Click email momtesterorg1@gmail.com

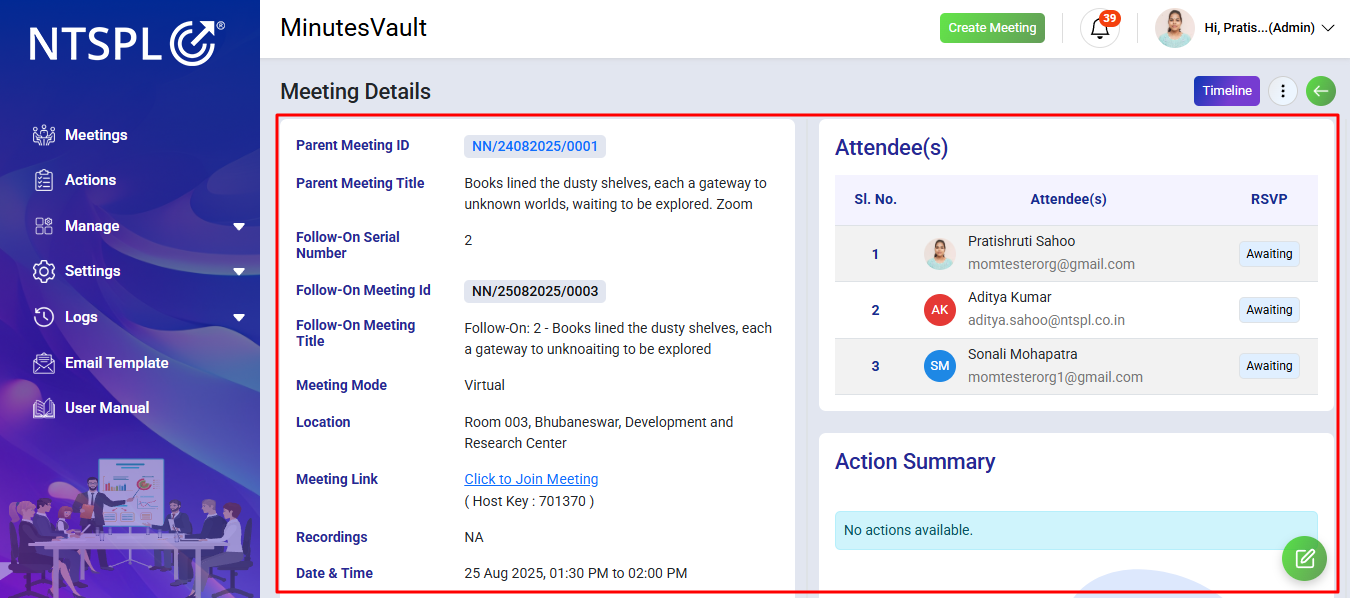tap(1055, 378)
